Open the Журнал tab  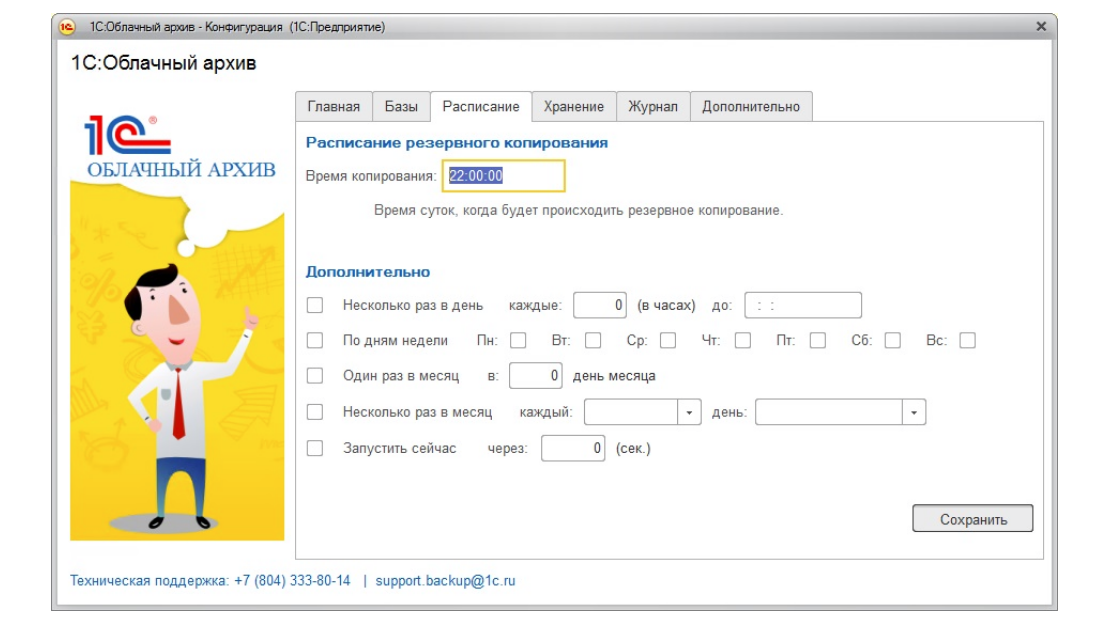coord(653,107)
